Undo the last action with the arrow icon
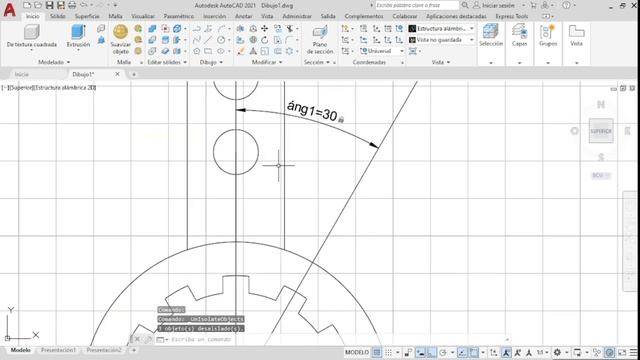This screenshot has height=360, width=640. [x=84, y=5]
